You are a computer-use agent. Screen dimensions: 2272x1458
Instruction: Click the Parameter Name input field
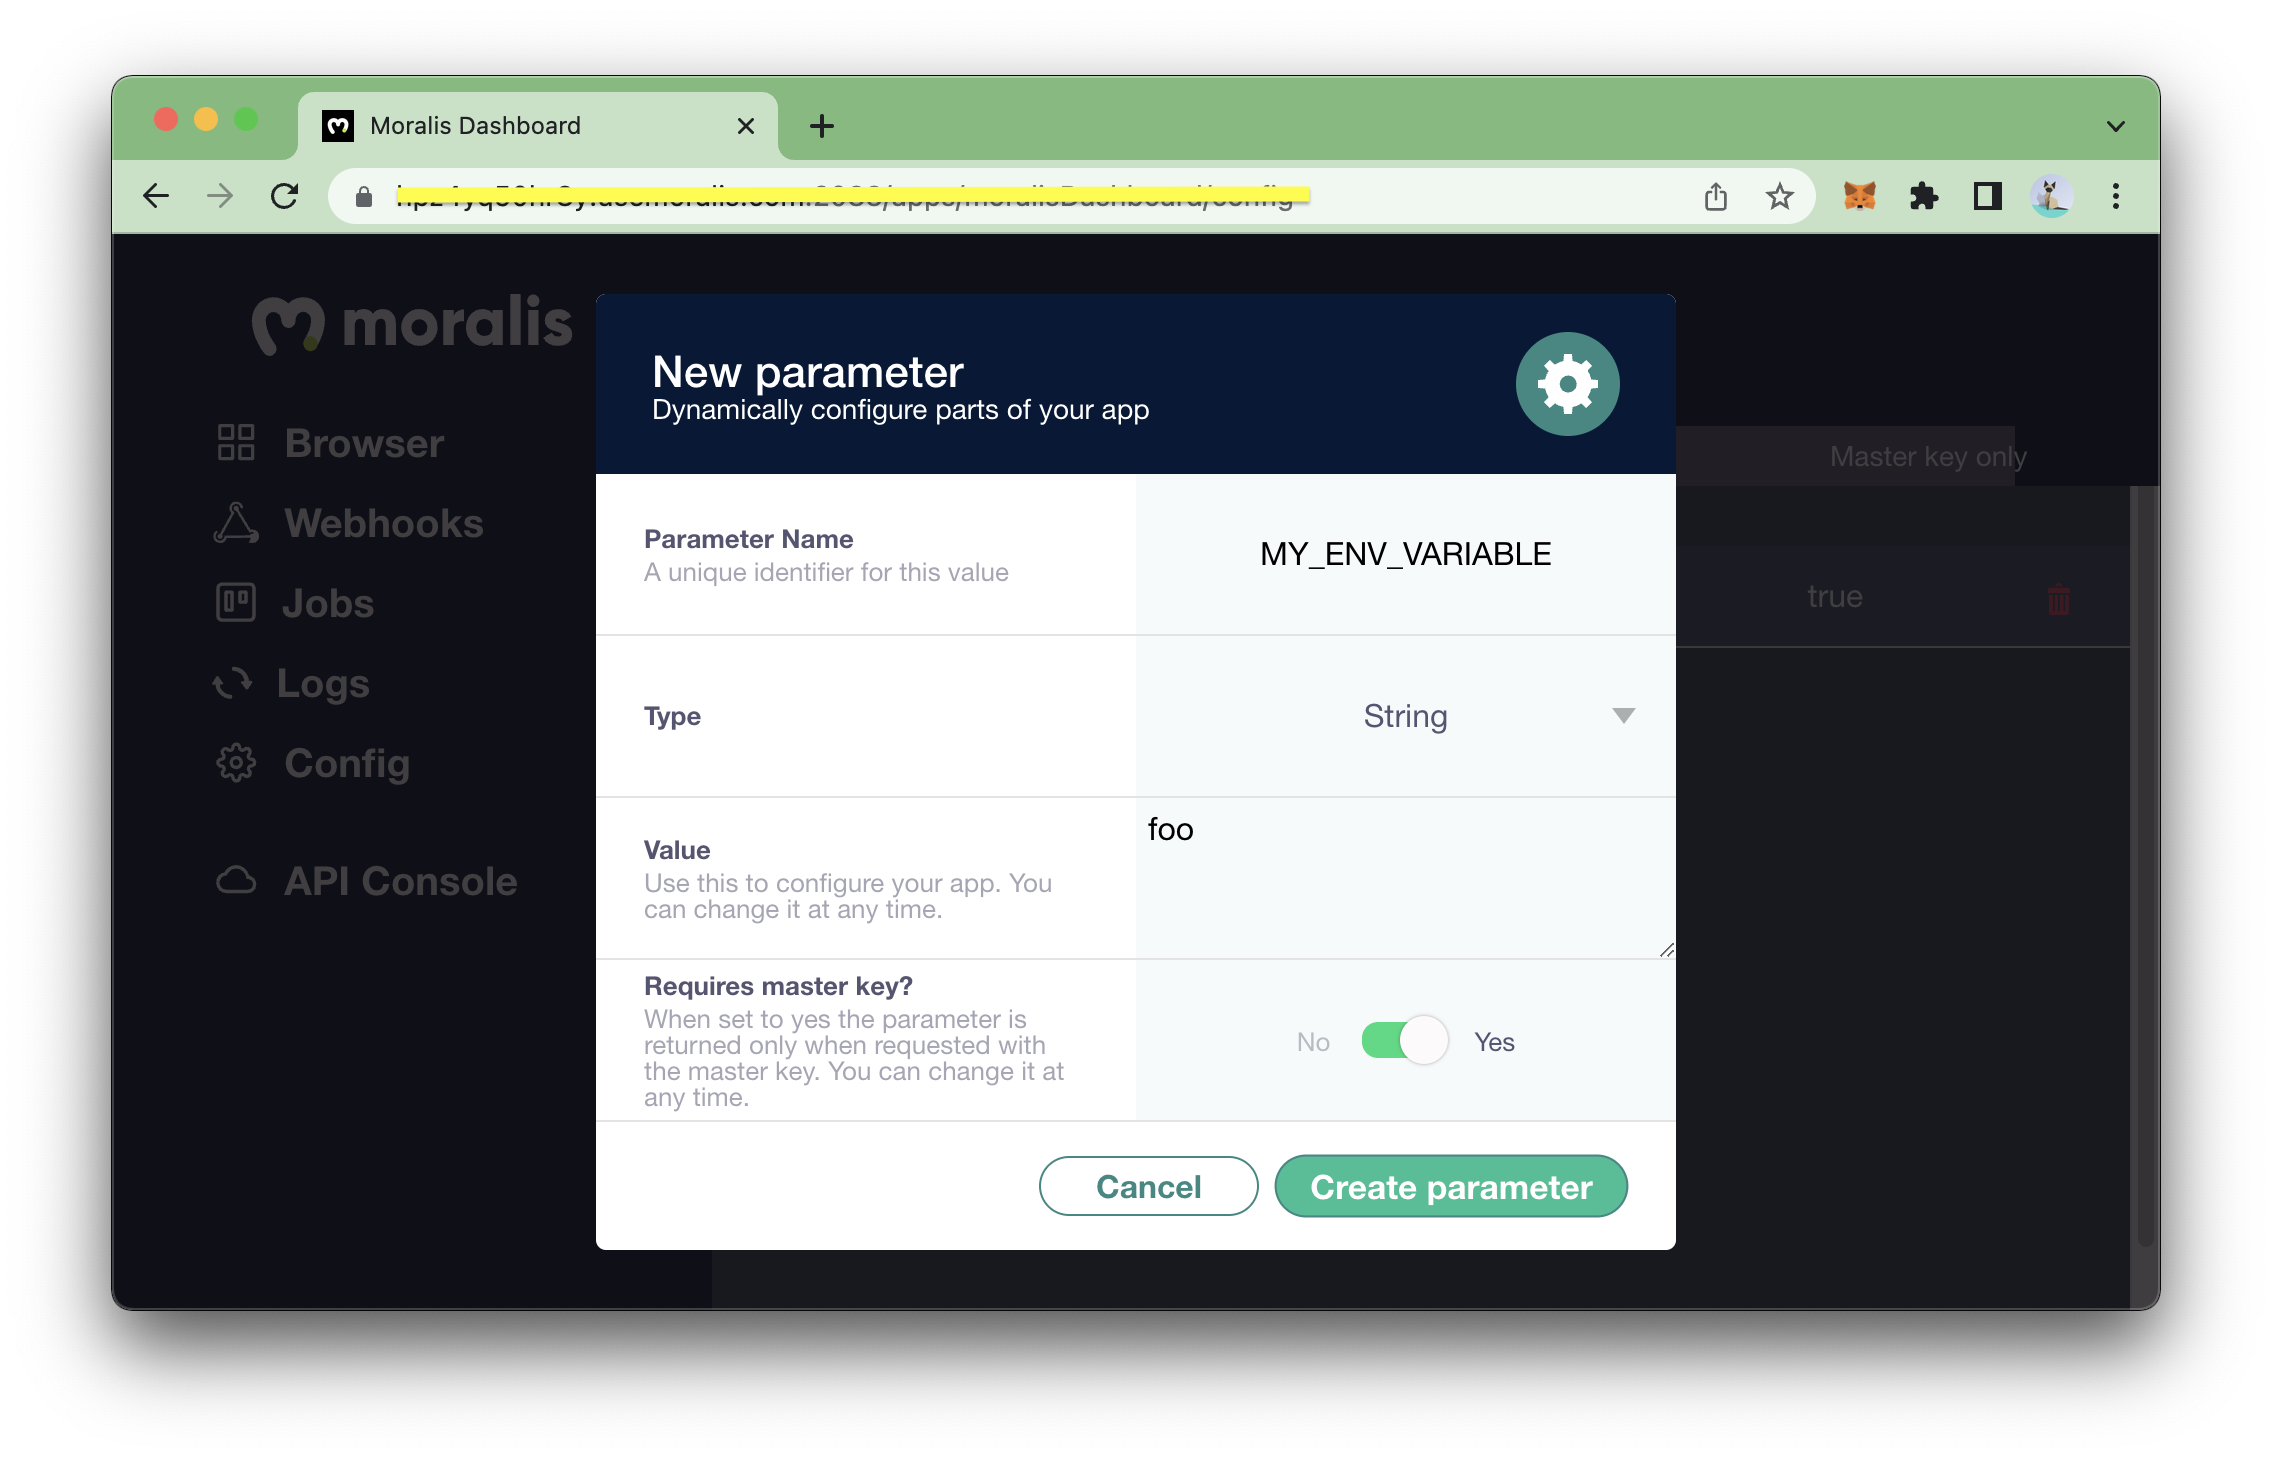point(1403,553)
